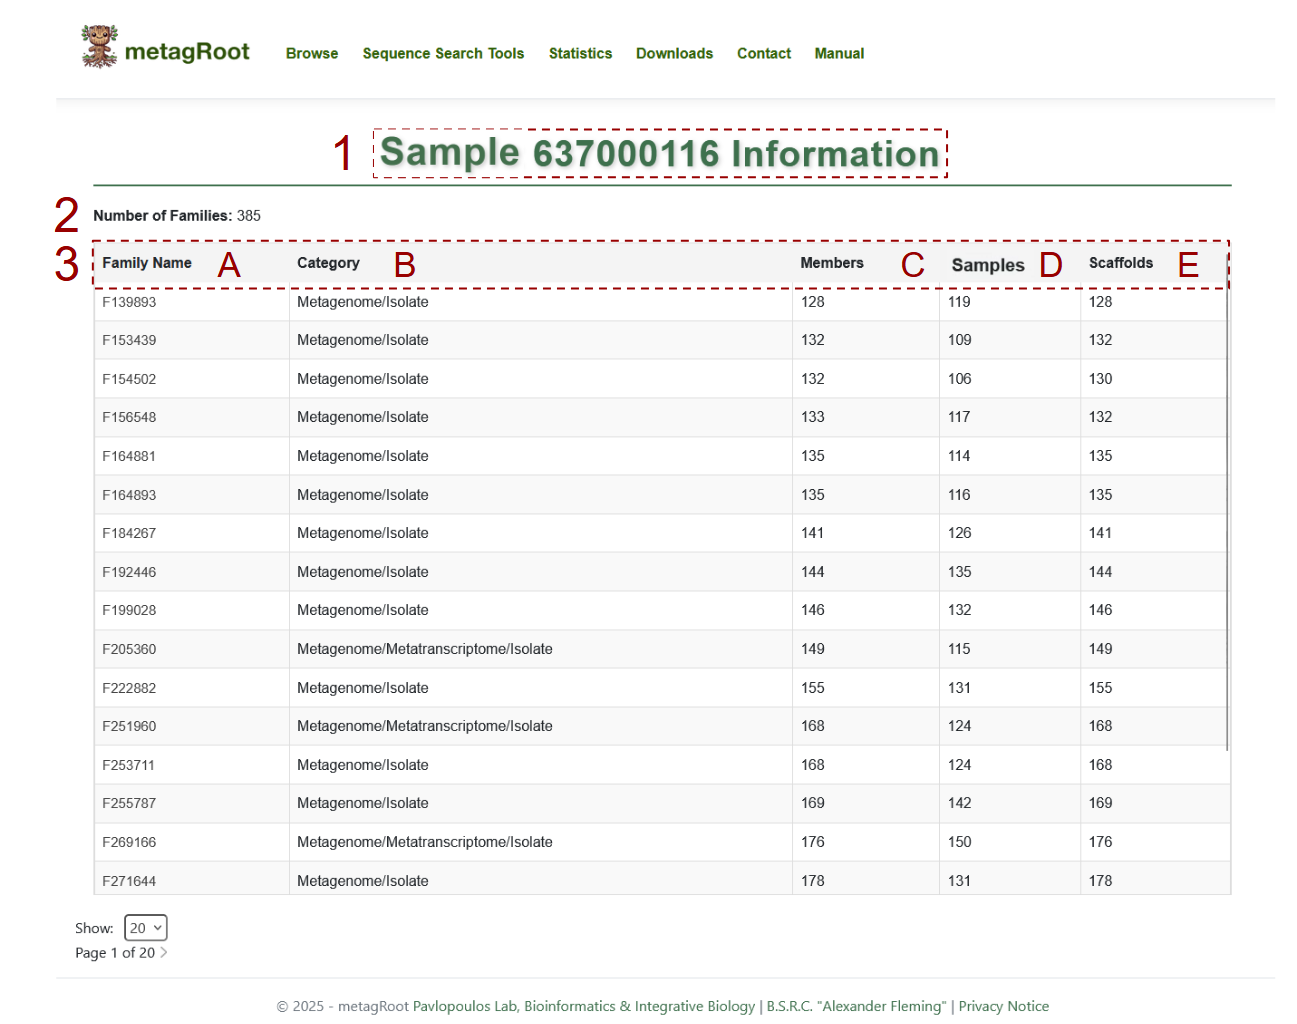This screenshot has width=1297, height=1024.
Task: Open Sequence Search Tools menu
Action: [443, 54]
